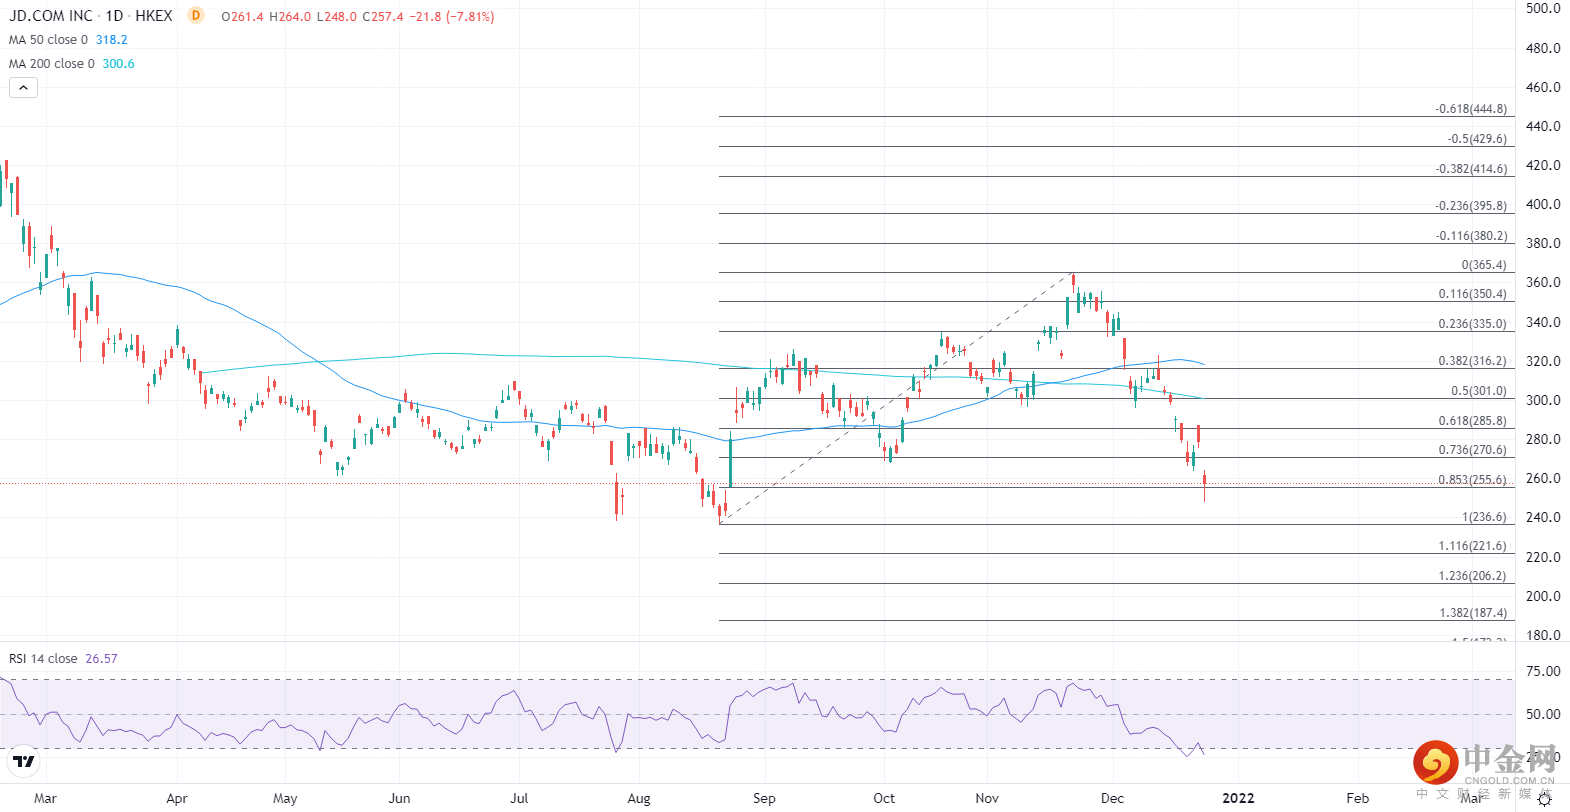1570x812 pixels.
Task: Click Fibonacci label 1.382(187.4)
Action: tap(1473, 613)
